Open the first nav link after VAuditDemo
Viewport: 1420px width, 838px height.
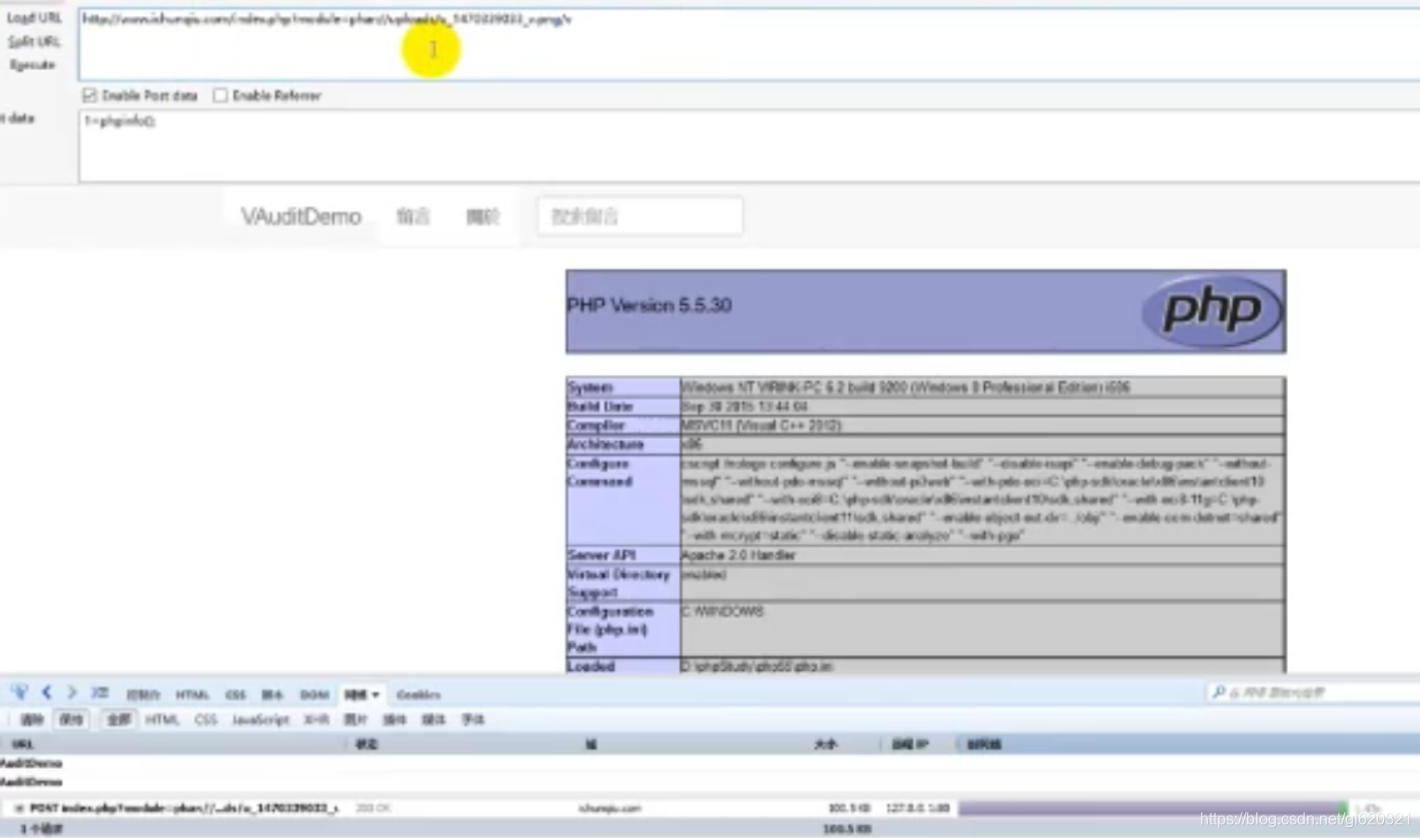coord(413,217)
